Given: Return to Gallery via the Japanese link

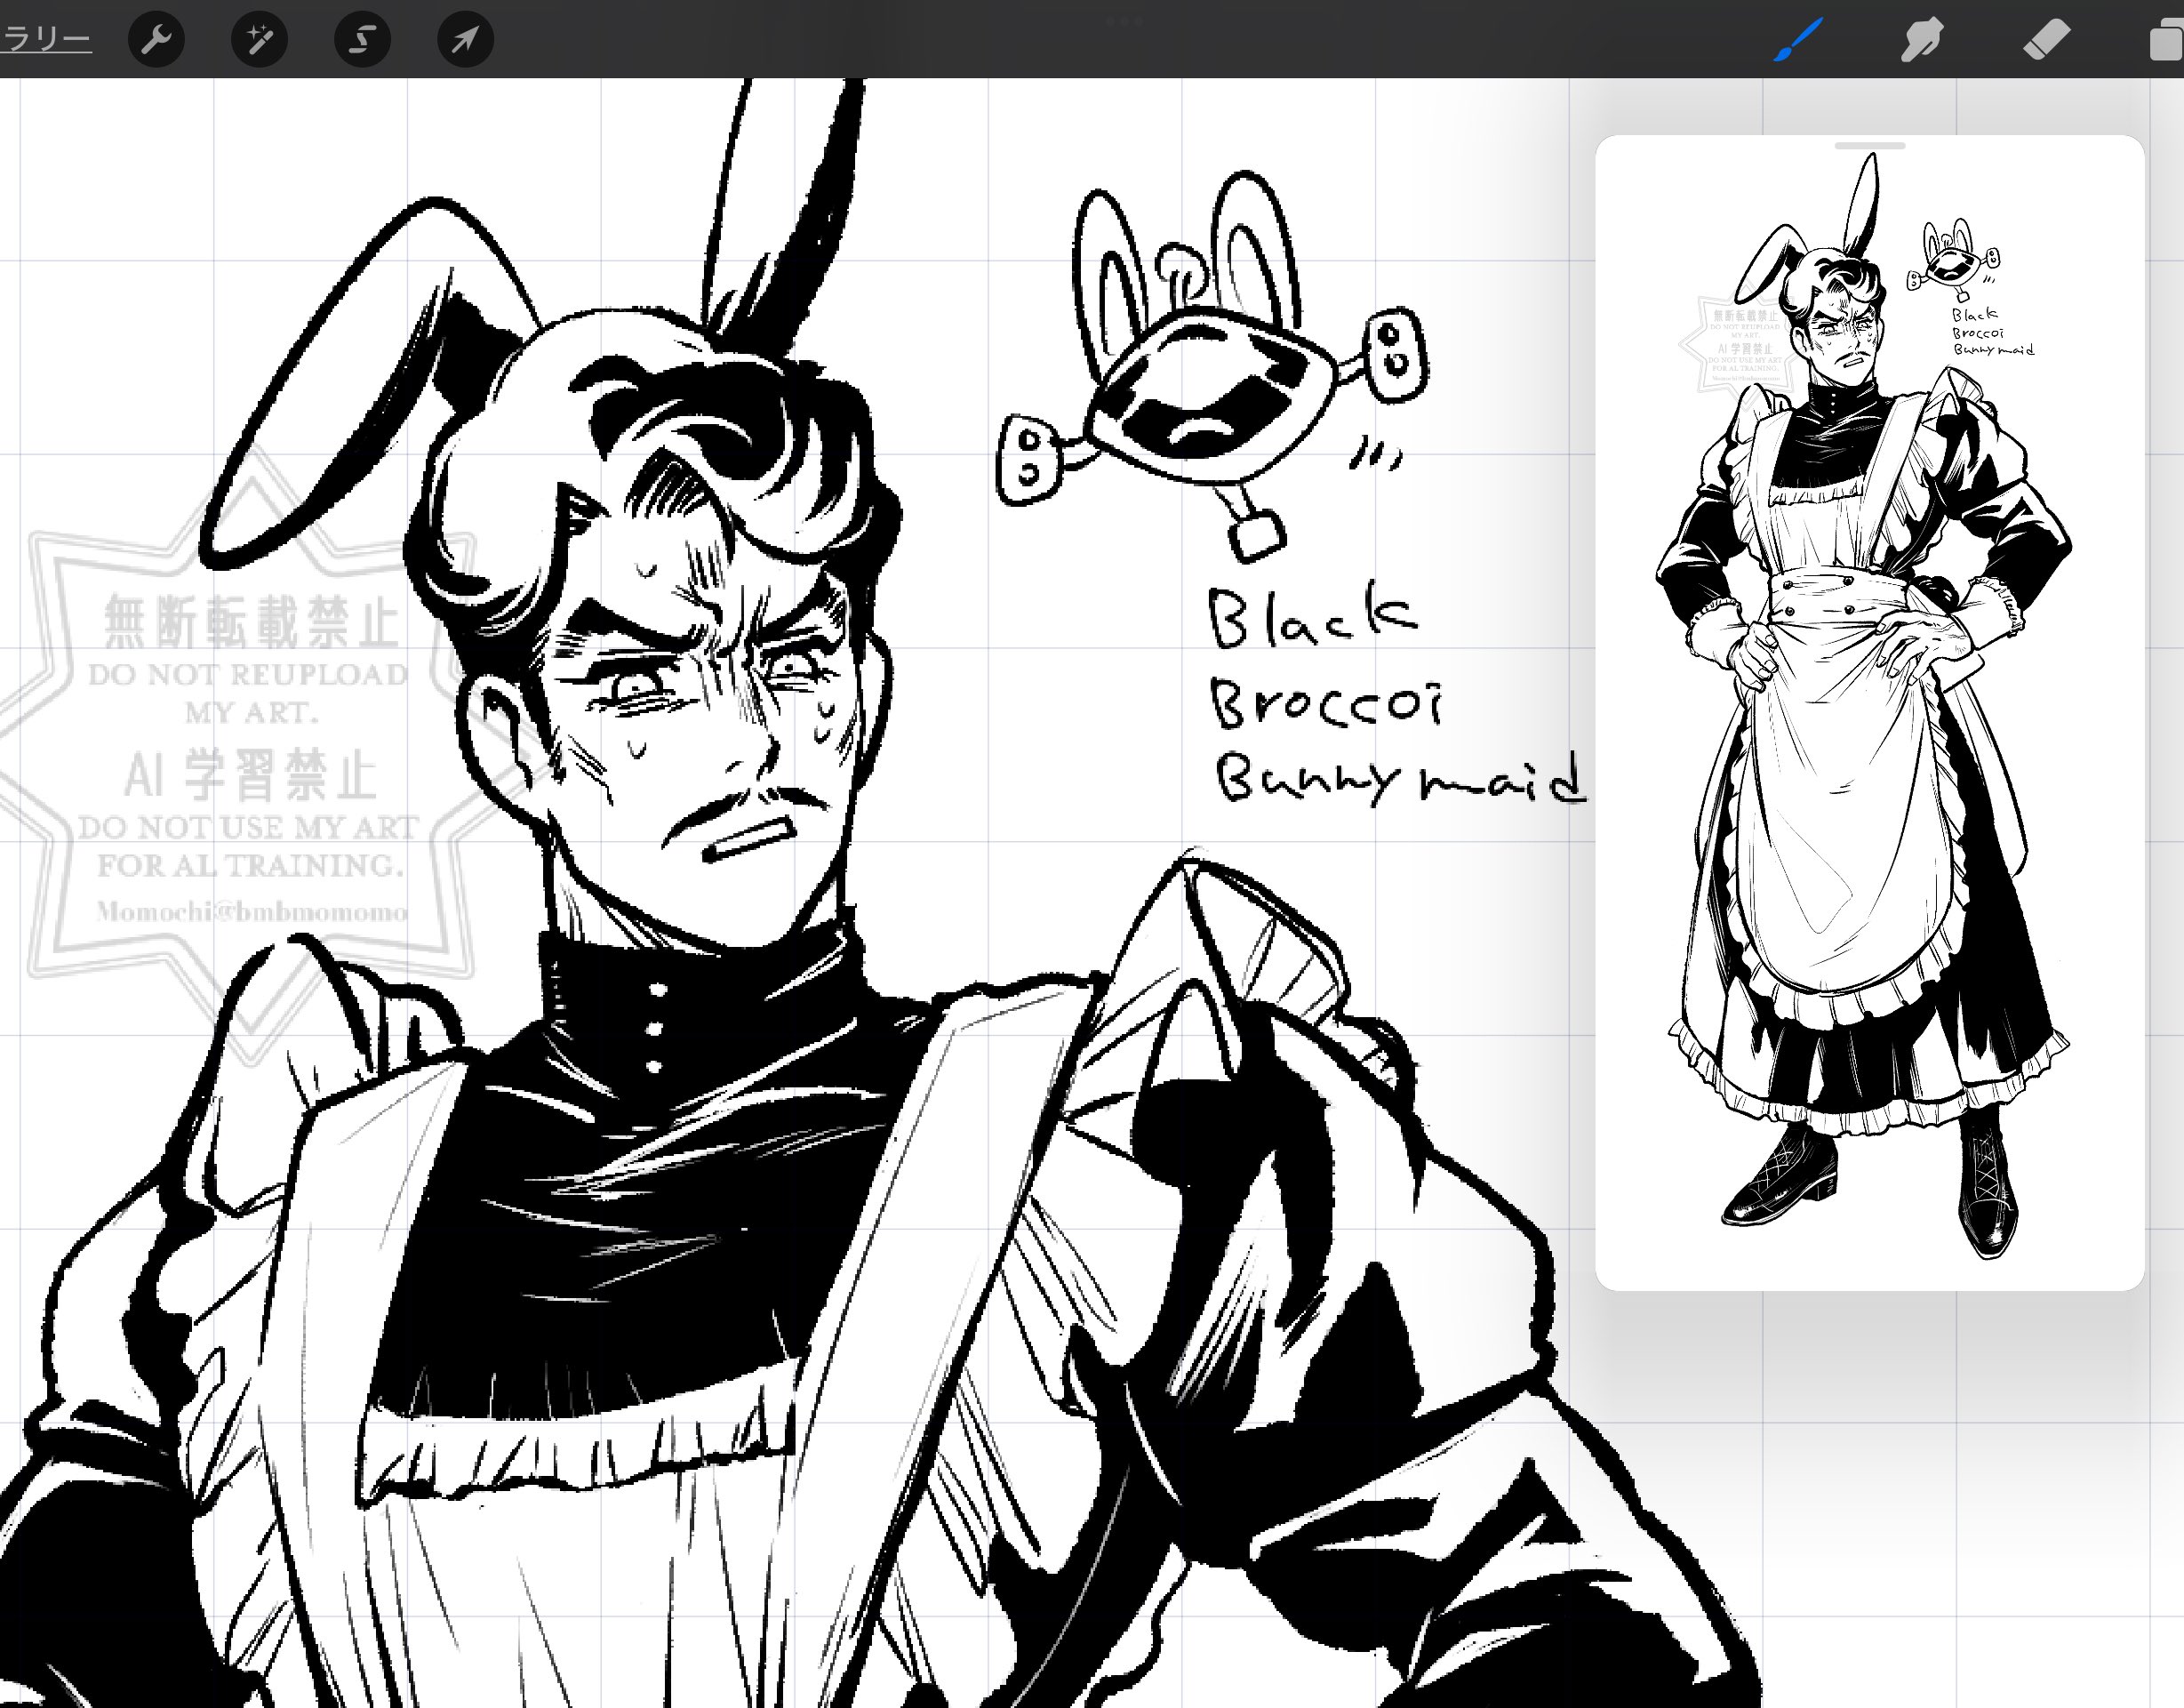Looking at the screenshot, I should click(45, 40).
